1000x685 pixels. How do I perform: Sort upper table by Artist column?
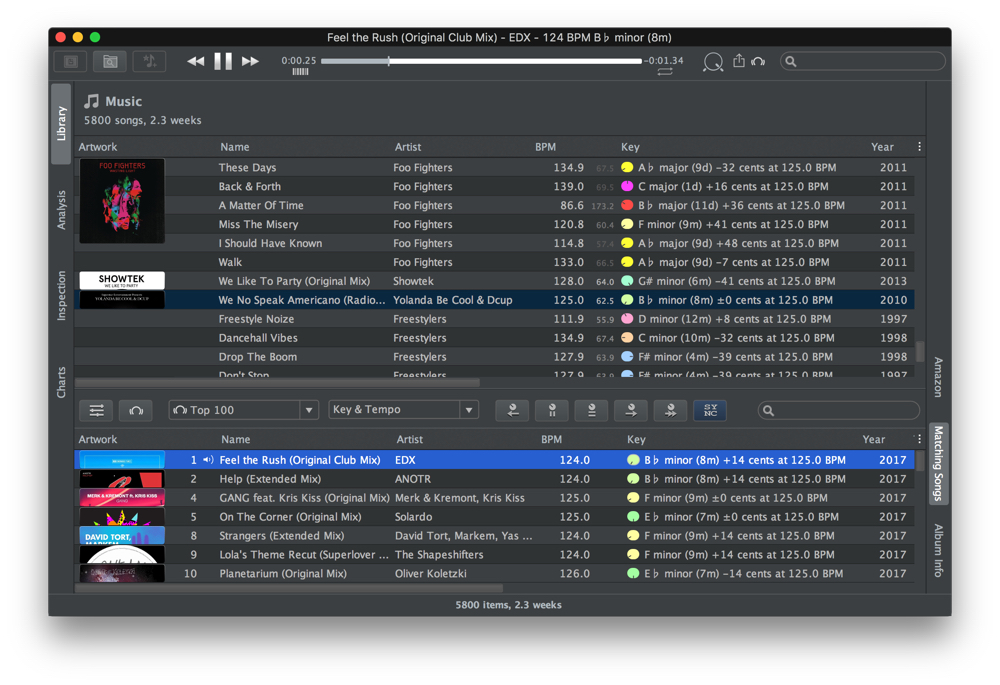[x=408, y=147]
